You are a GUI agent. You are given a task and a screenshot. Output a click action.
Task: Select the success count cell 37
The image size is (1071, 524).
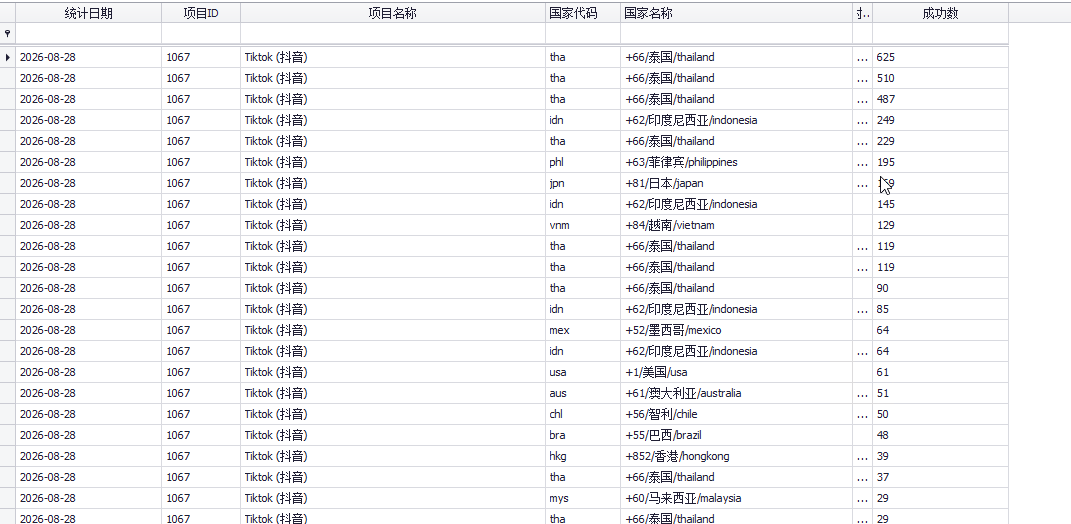click(941, 478)
